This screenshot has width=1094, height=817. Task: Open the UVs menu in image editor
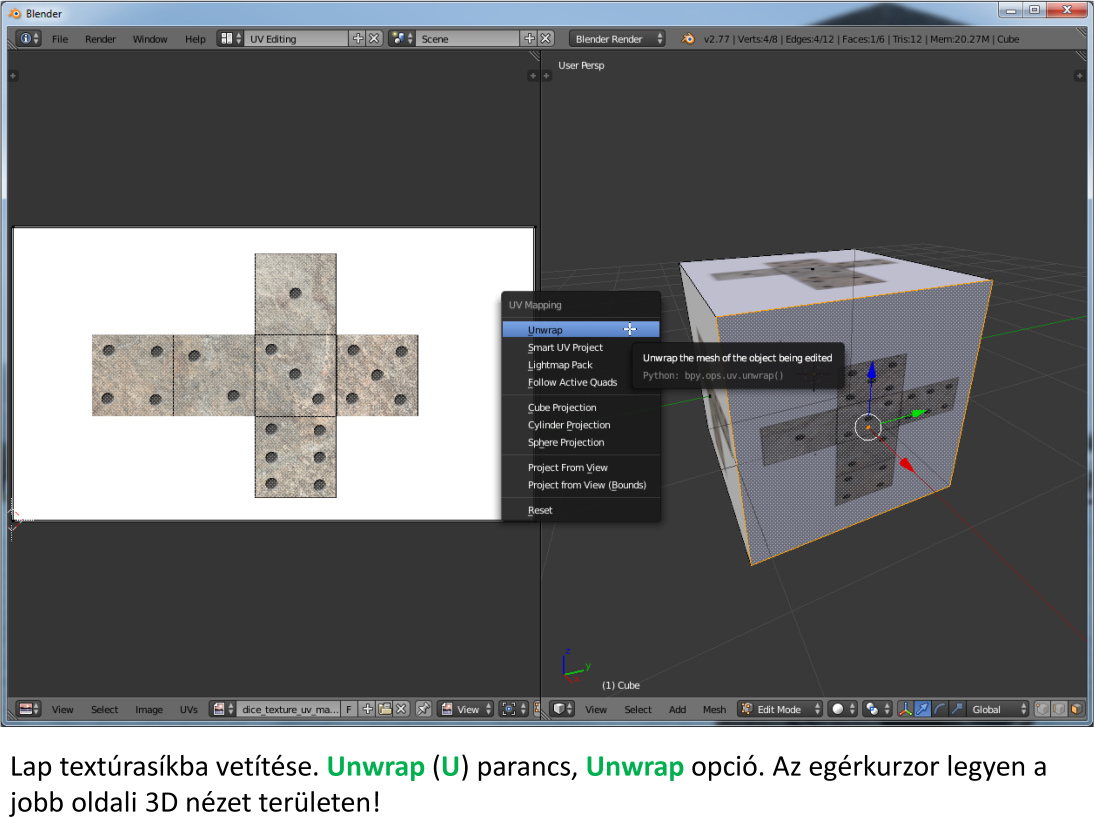pos(189,709)
